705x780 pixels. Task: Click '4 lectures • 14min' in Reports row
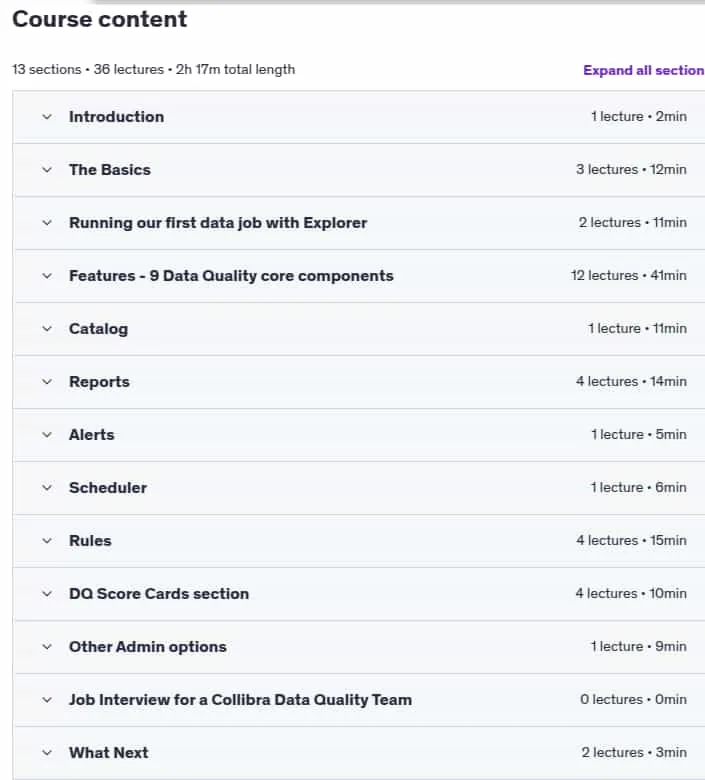tap(631, 382)
